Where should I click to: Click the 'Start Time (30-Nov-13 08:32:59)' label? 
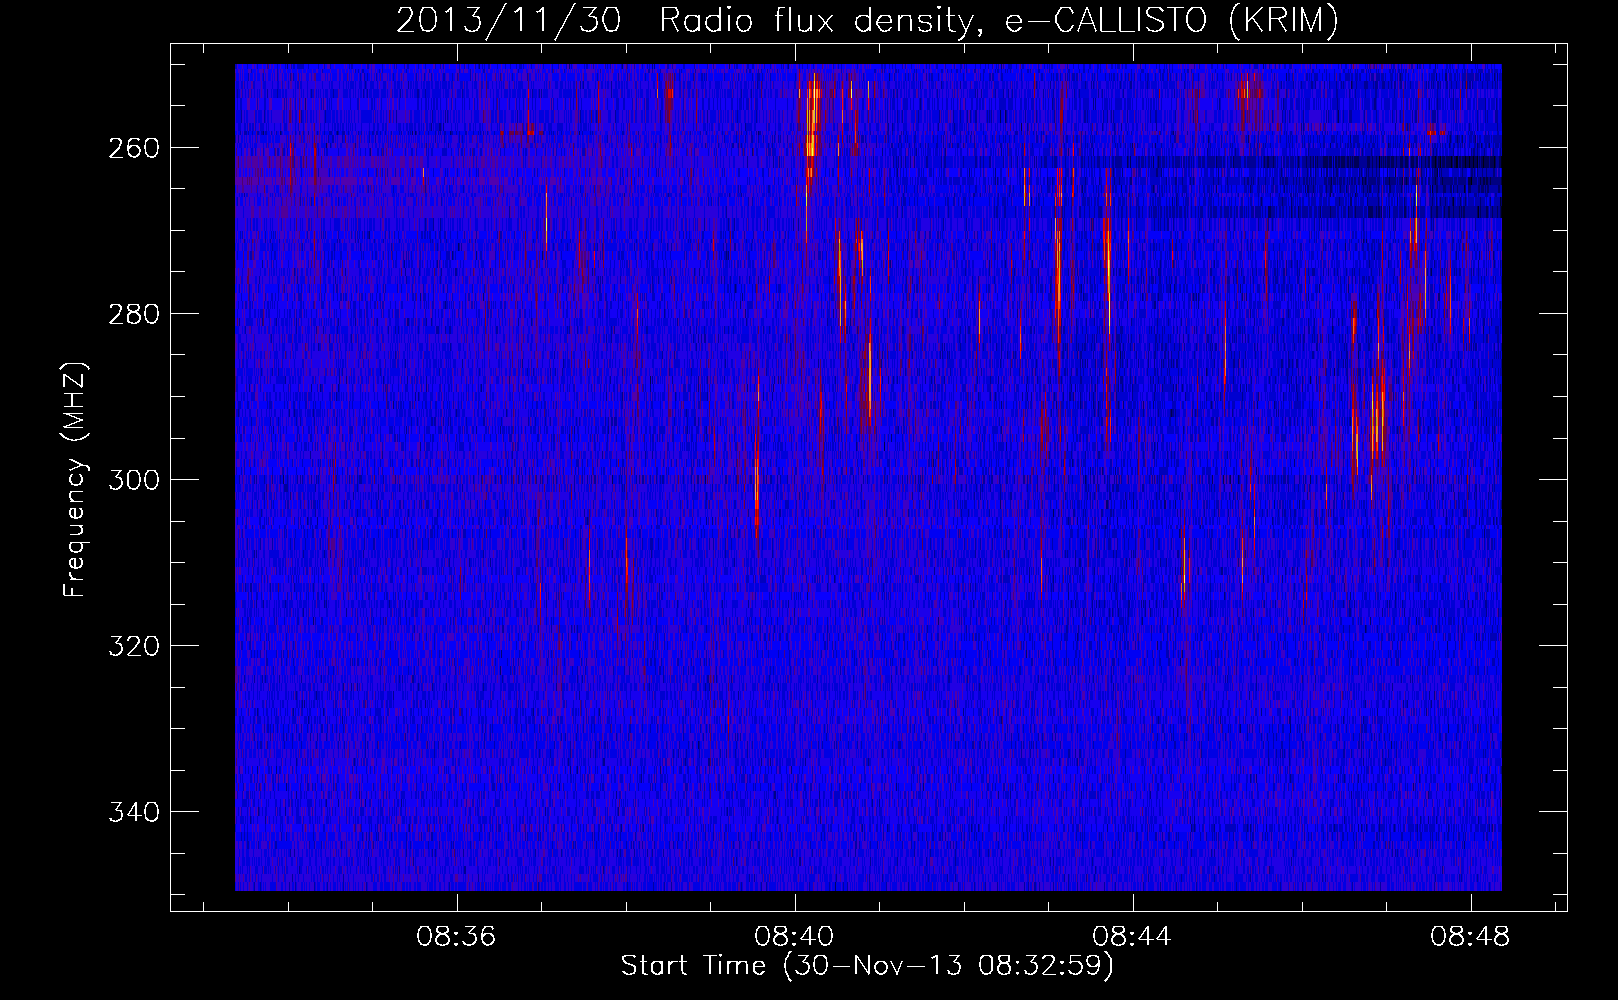click(867, 966)
